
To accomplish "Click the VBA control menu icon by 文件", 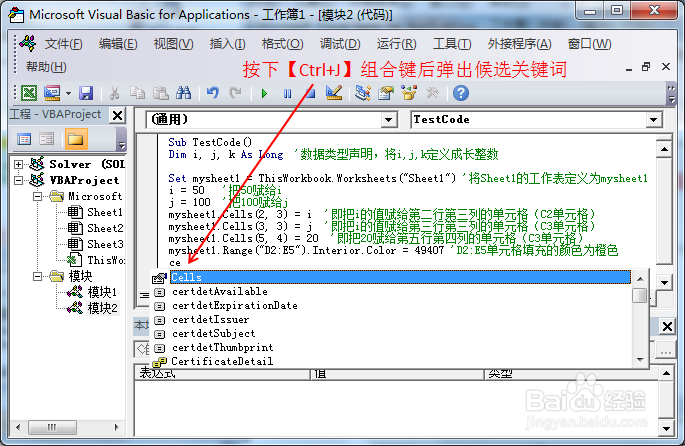I will pyautogui.click(x=28, y=43).
